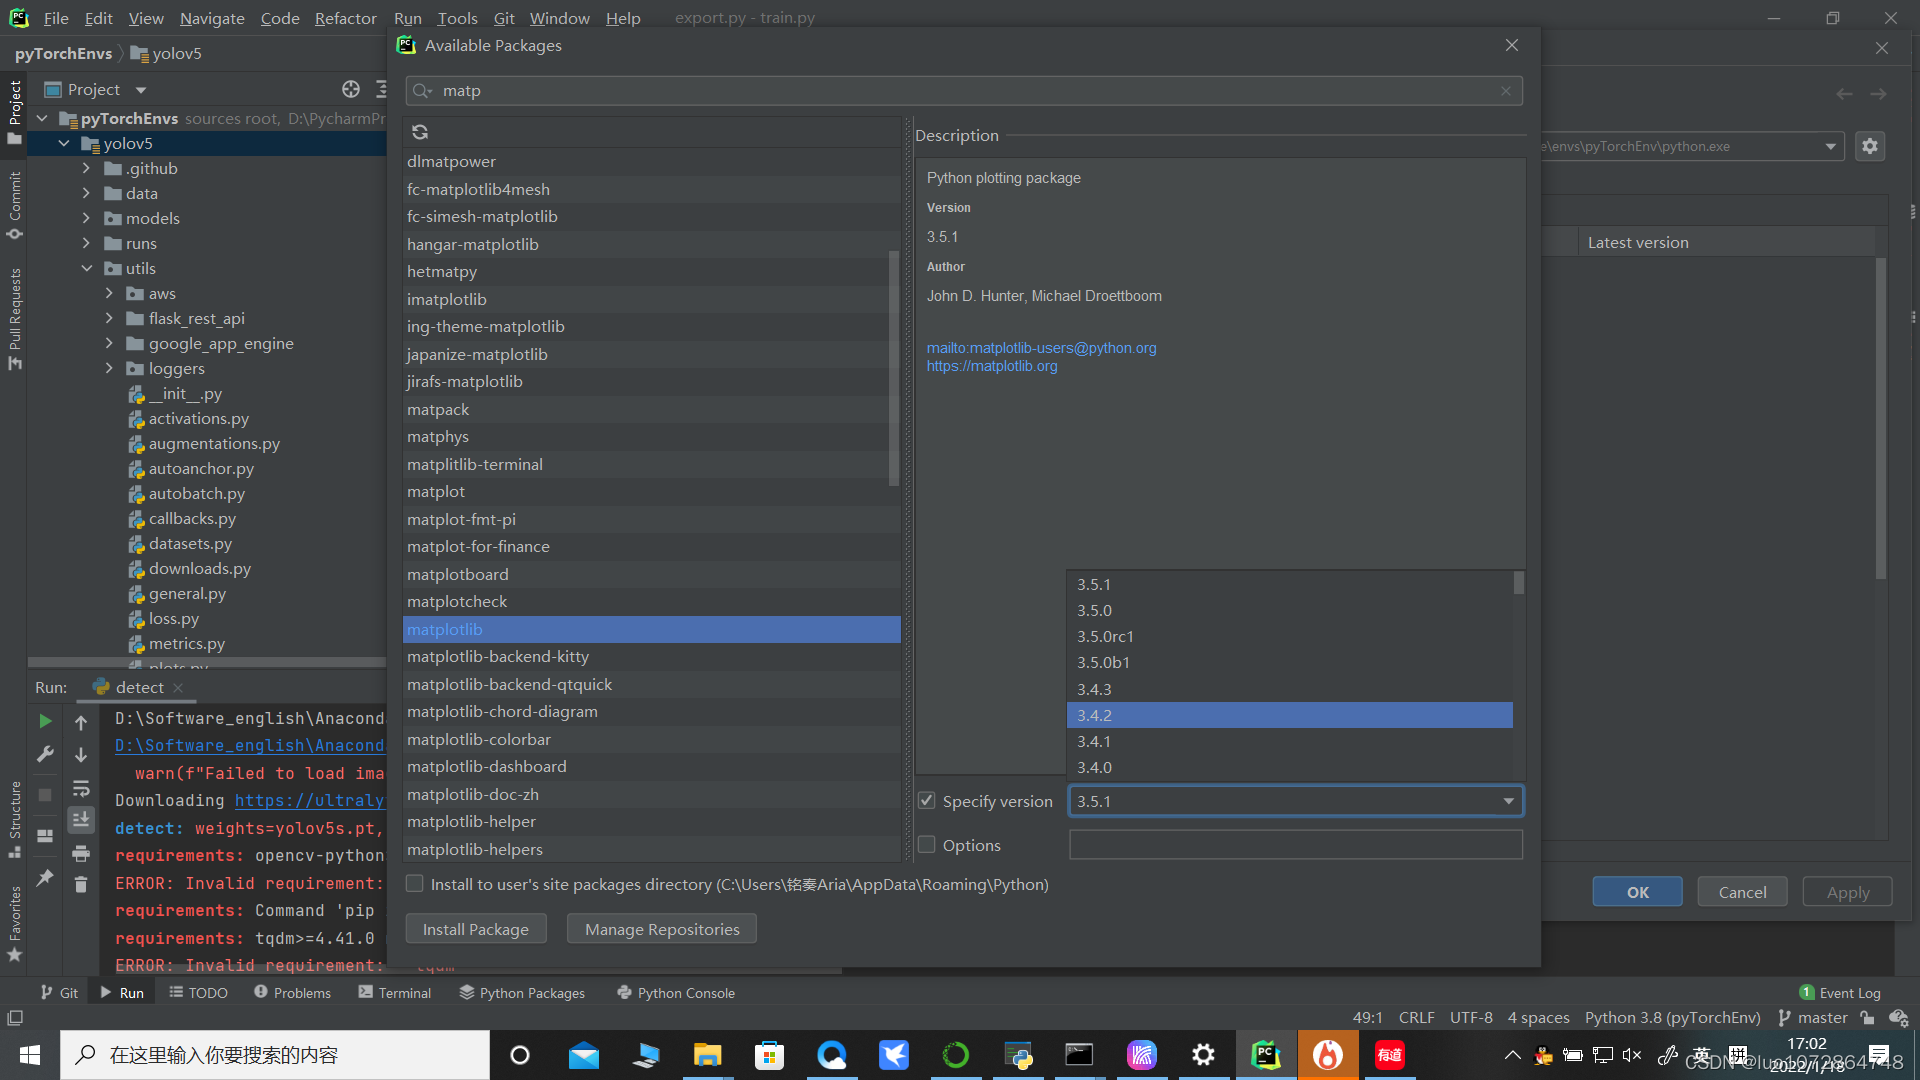Collapse the utils folder
This screenshot has width=1920, height=1080.
tap(86, 268)
